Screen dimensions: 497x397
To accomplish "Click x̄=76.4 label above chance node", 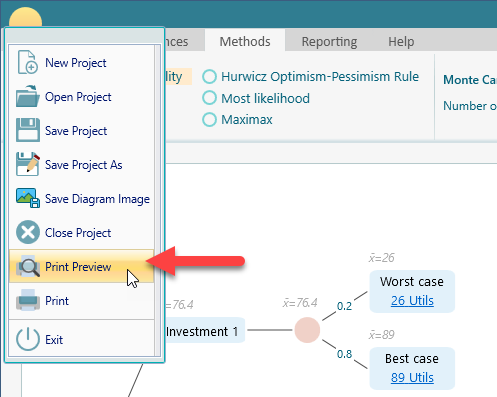I will 300,303.
